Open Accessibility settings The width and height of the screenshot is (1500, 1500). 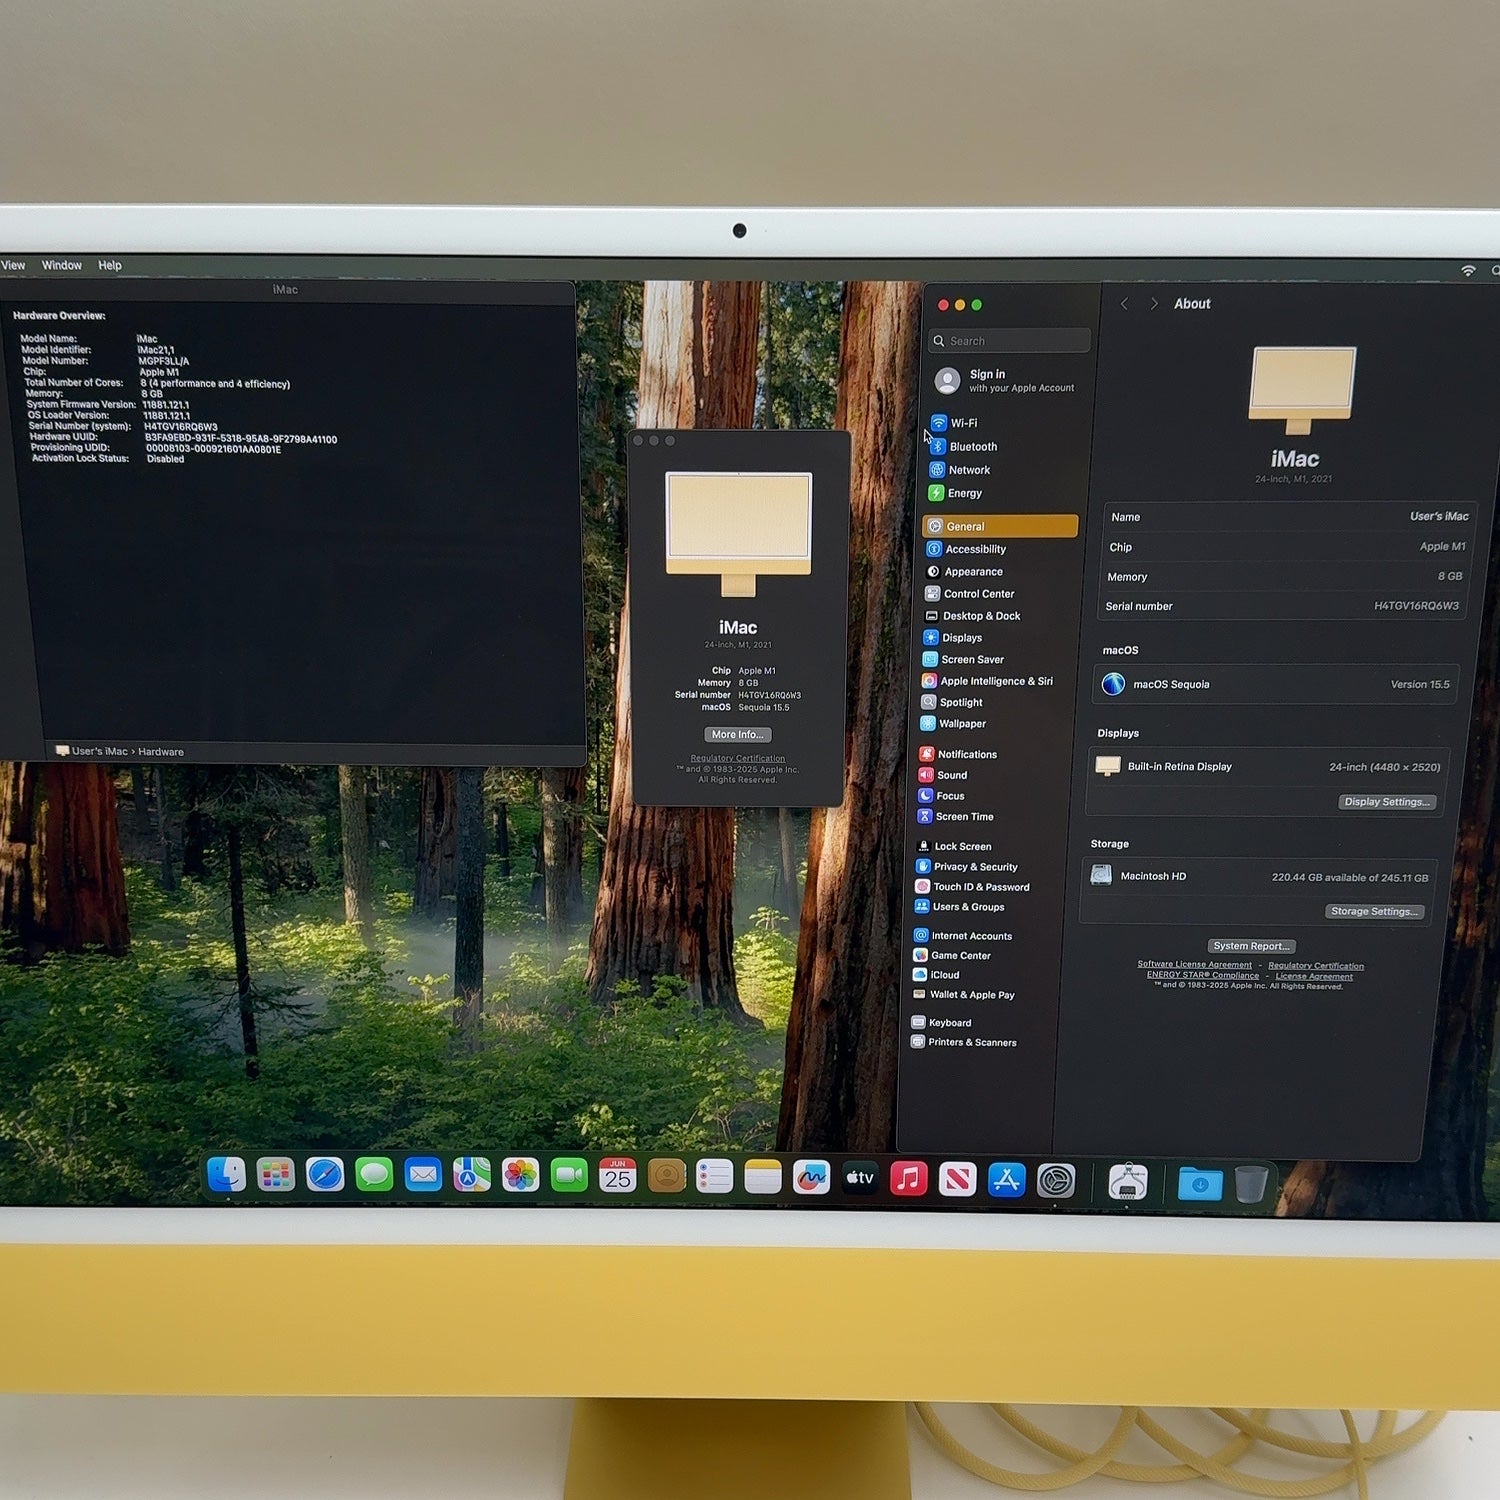(x=1000, y=549)
